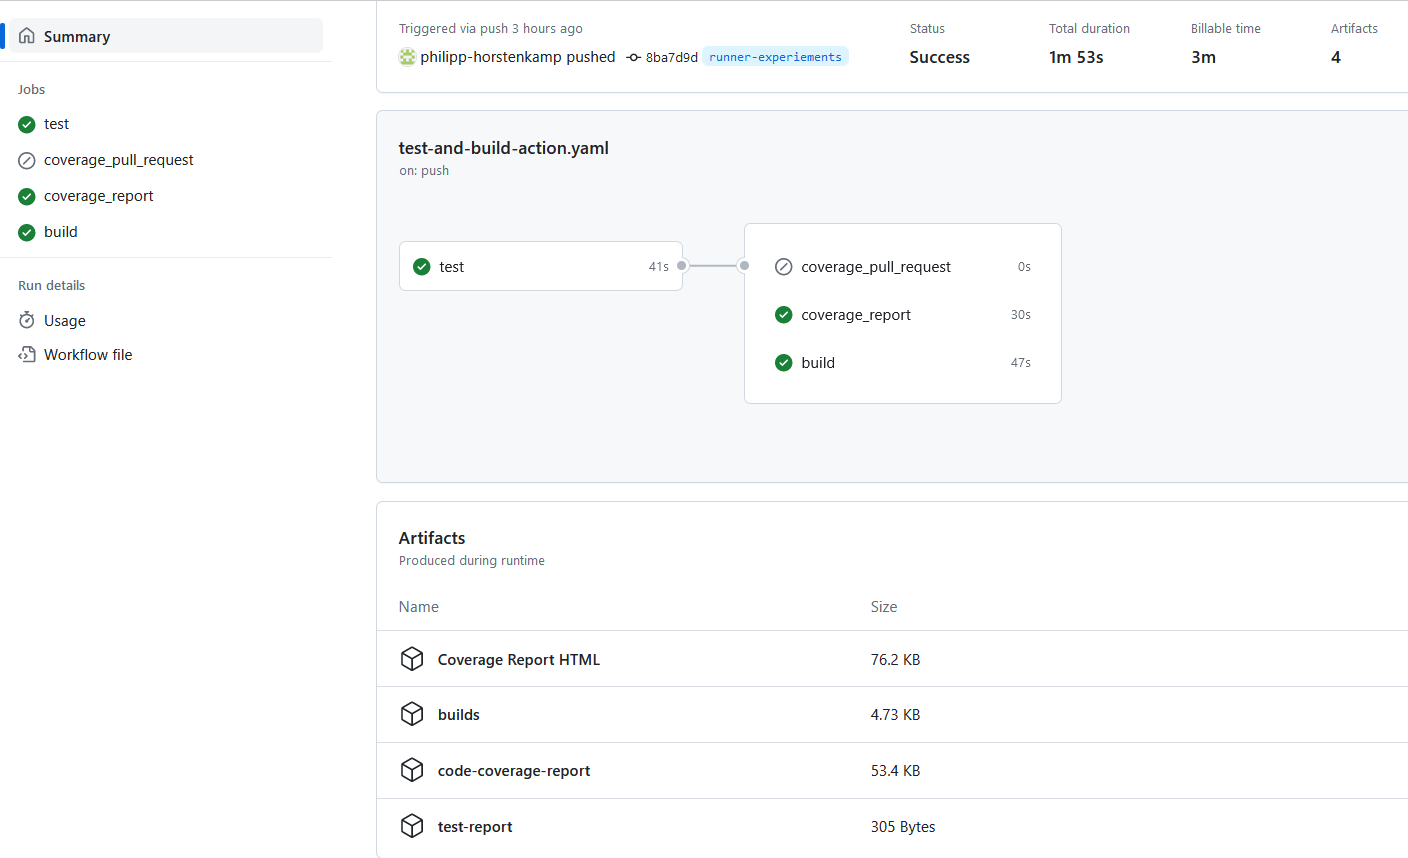Open the Workflow file link
Viewport: 1408px width, 858px height.
tap(88, 355)
